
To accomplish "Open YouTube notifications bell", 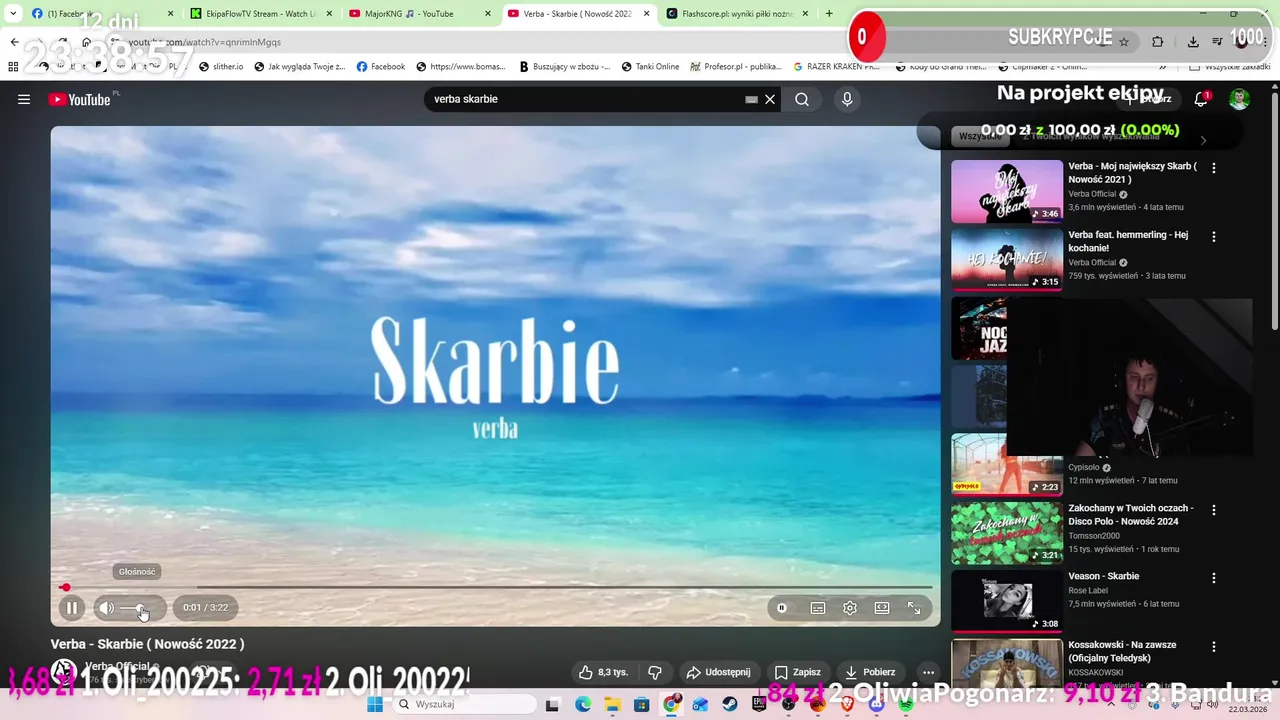I will [x=1201, y=99].
